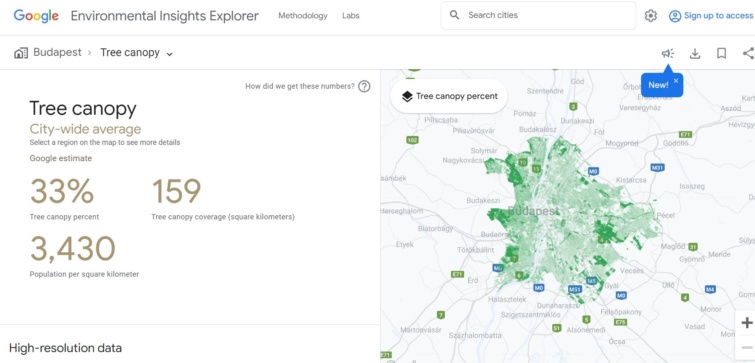The image size is (755, 363).
Task: Click Environmental Insights Explorer title
Action: tap(165, 16)
